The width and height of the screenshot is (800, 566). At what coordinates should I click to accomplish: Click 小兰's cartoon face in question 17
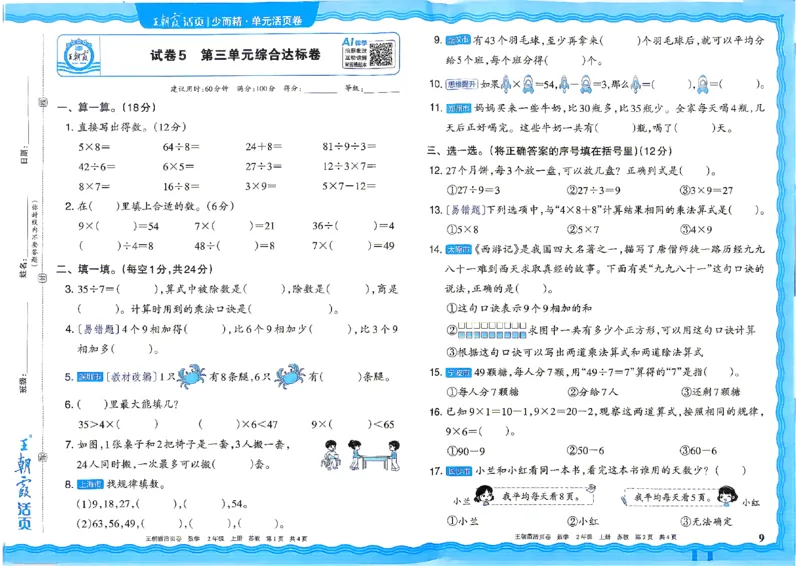pos(483,495)
